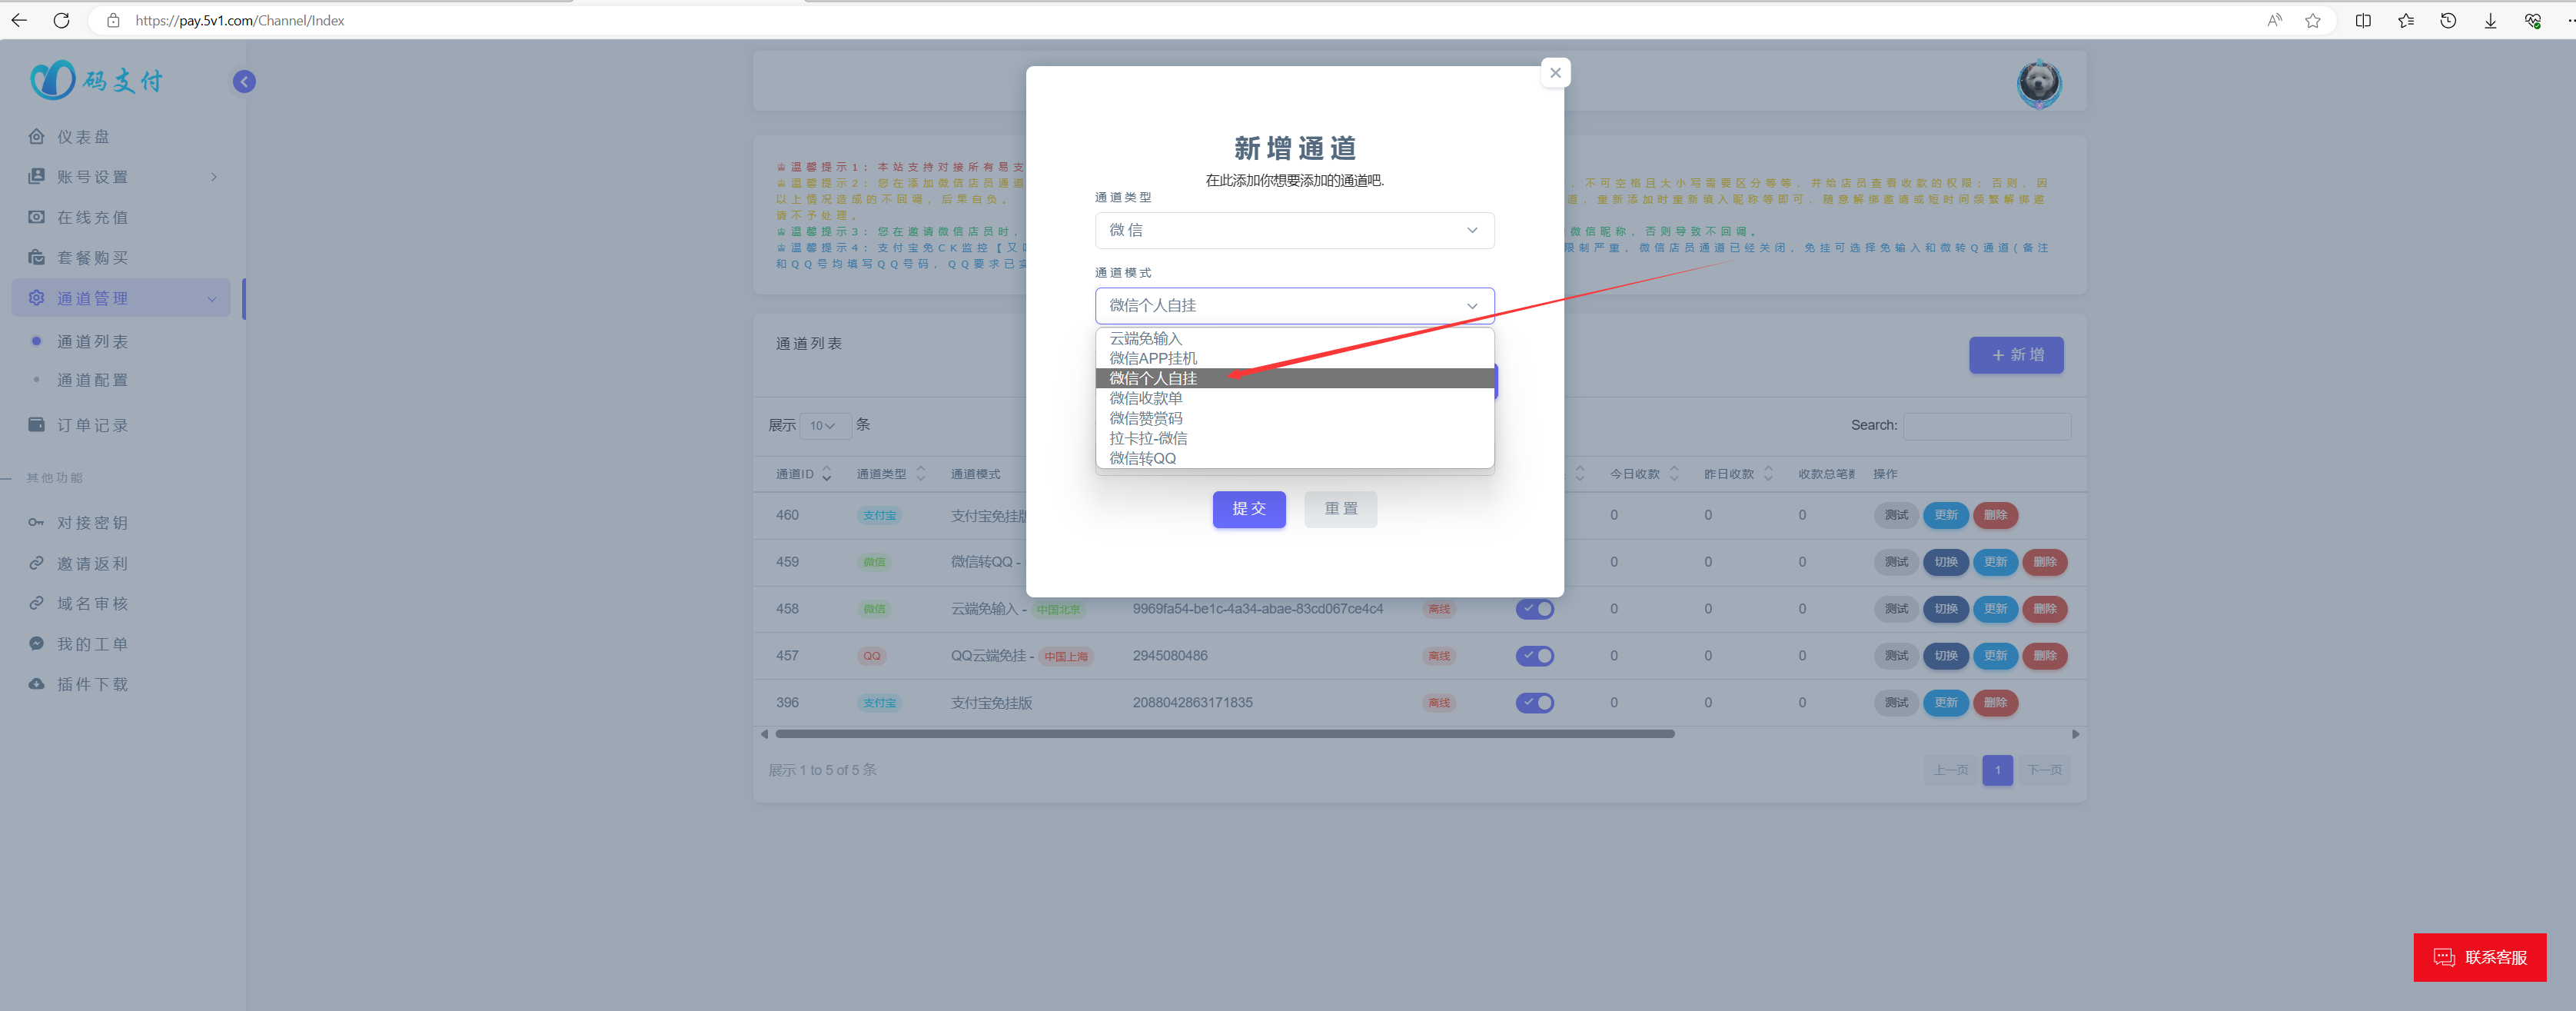Open 域名审核 page
Image resolution: width=2576 pixels, height=1011 pixels.
pos(93,604)
